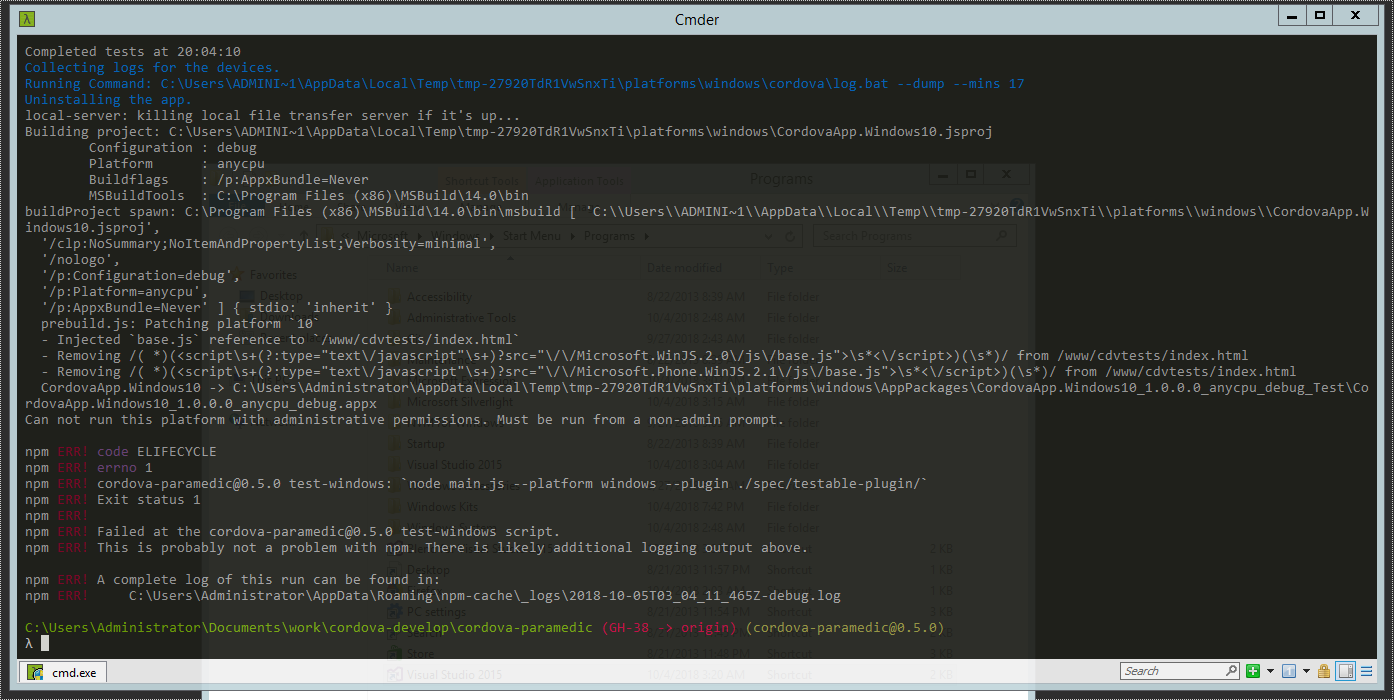The width and height of the screenshot is (1394, 700).
Task: Click 'Failed at the cordova-paramedic@0.5.0 test-windows script' line
Action: point(329,532)
